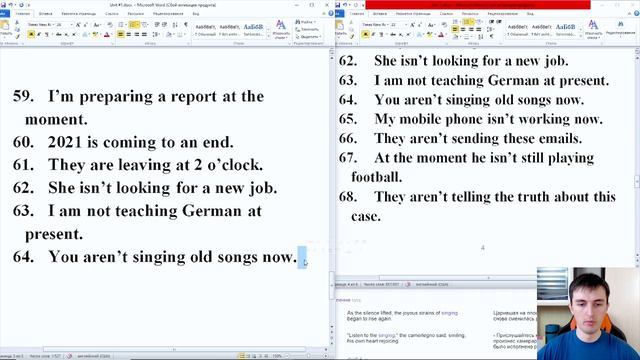Click spell check icon in left status bar
The height and width of the screenshot is (360, 640).
point(69,356)
